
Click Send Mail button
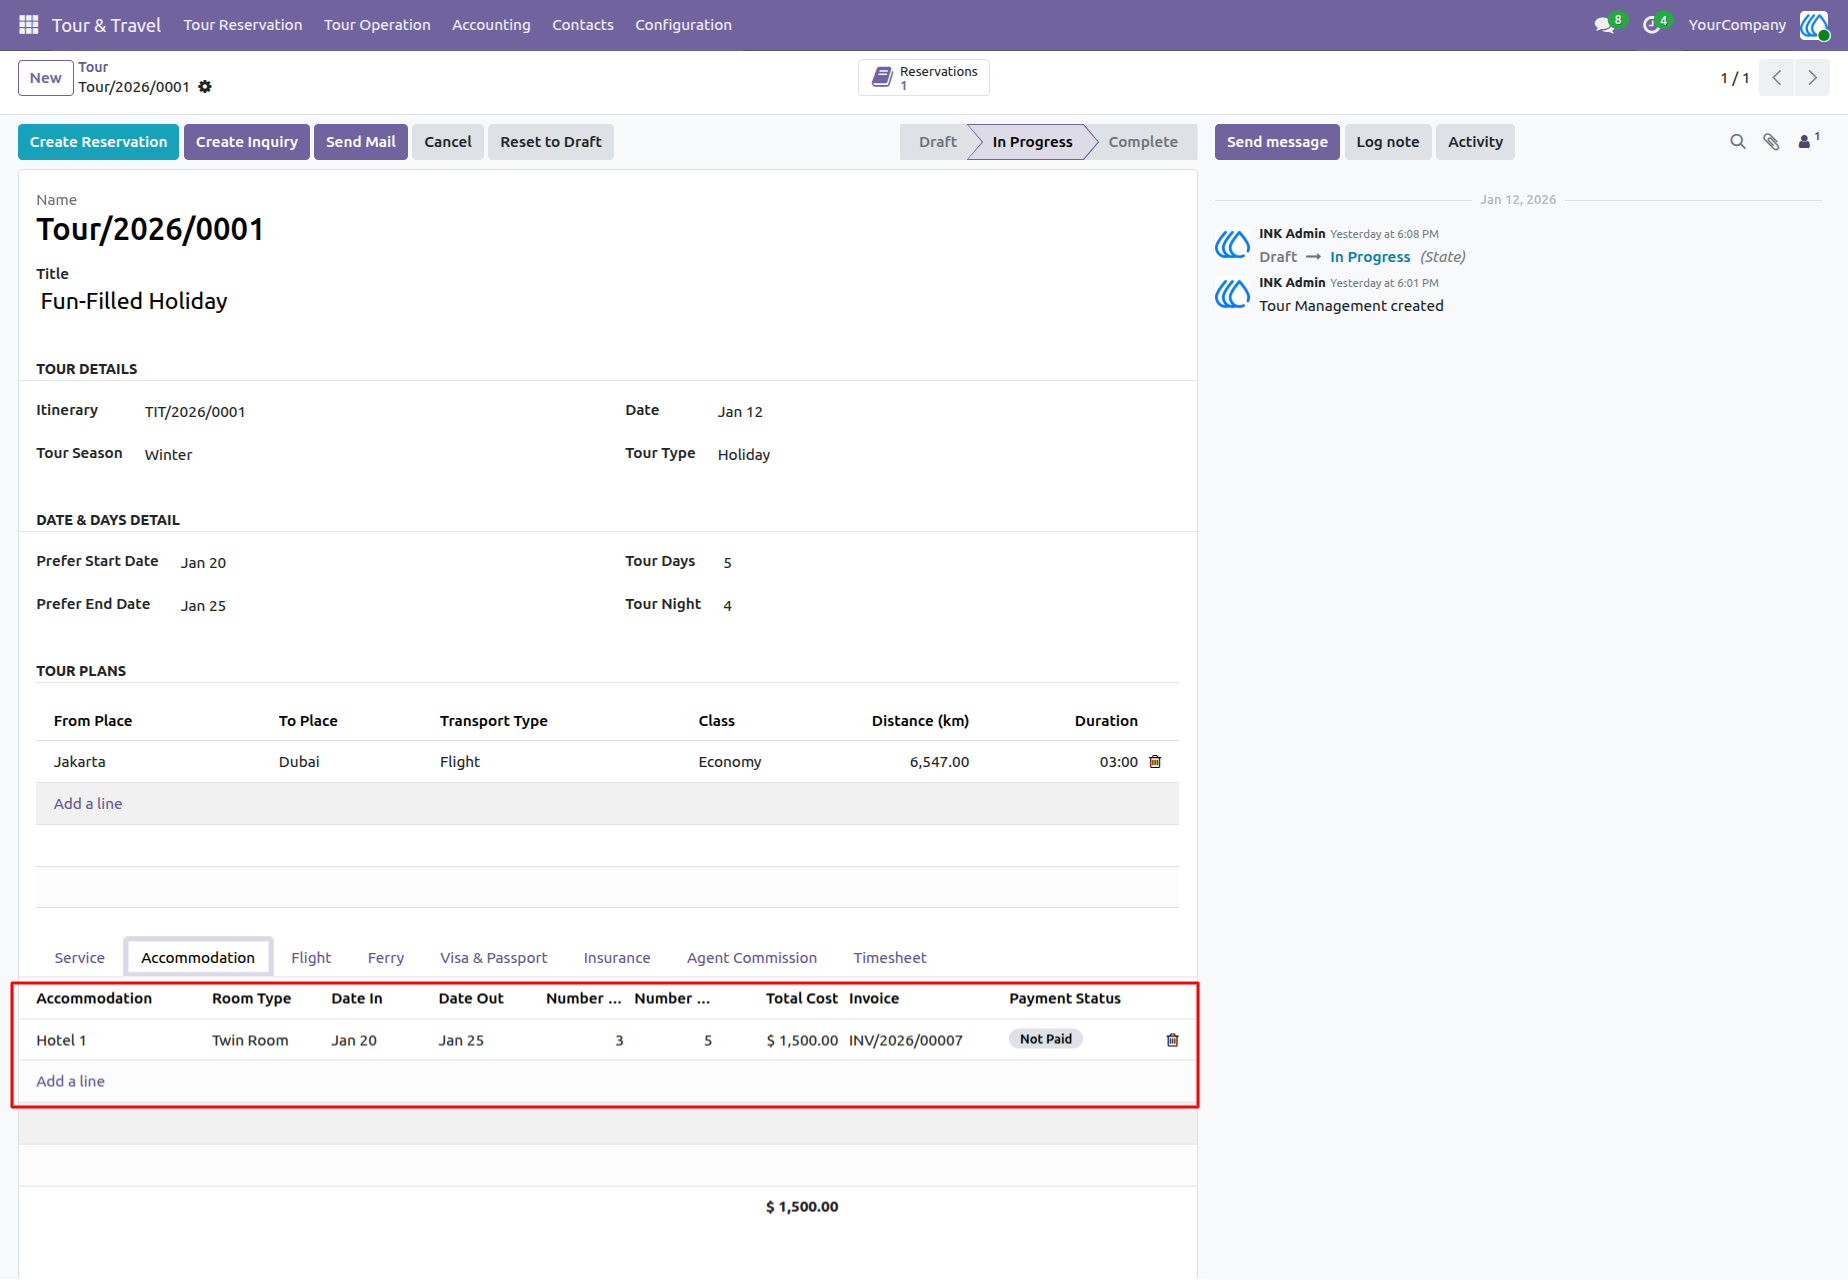coord(361,142)
